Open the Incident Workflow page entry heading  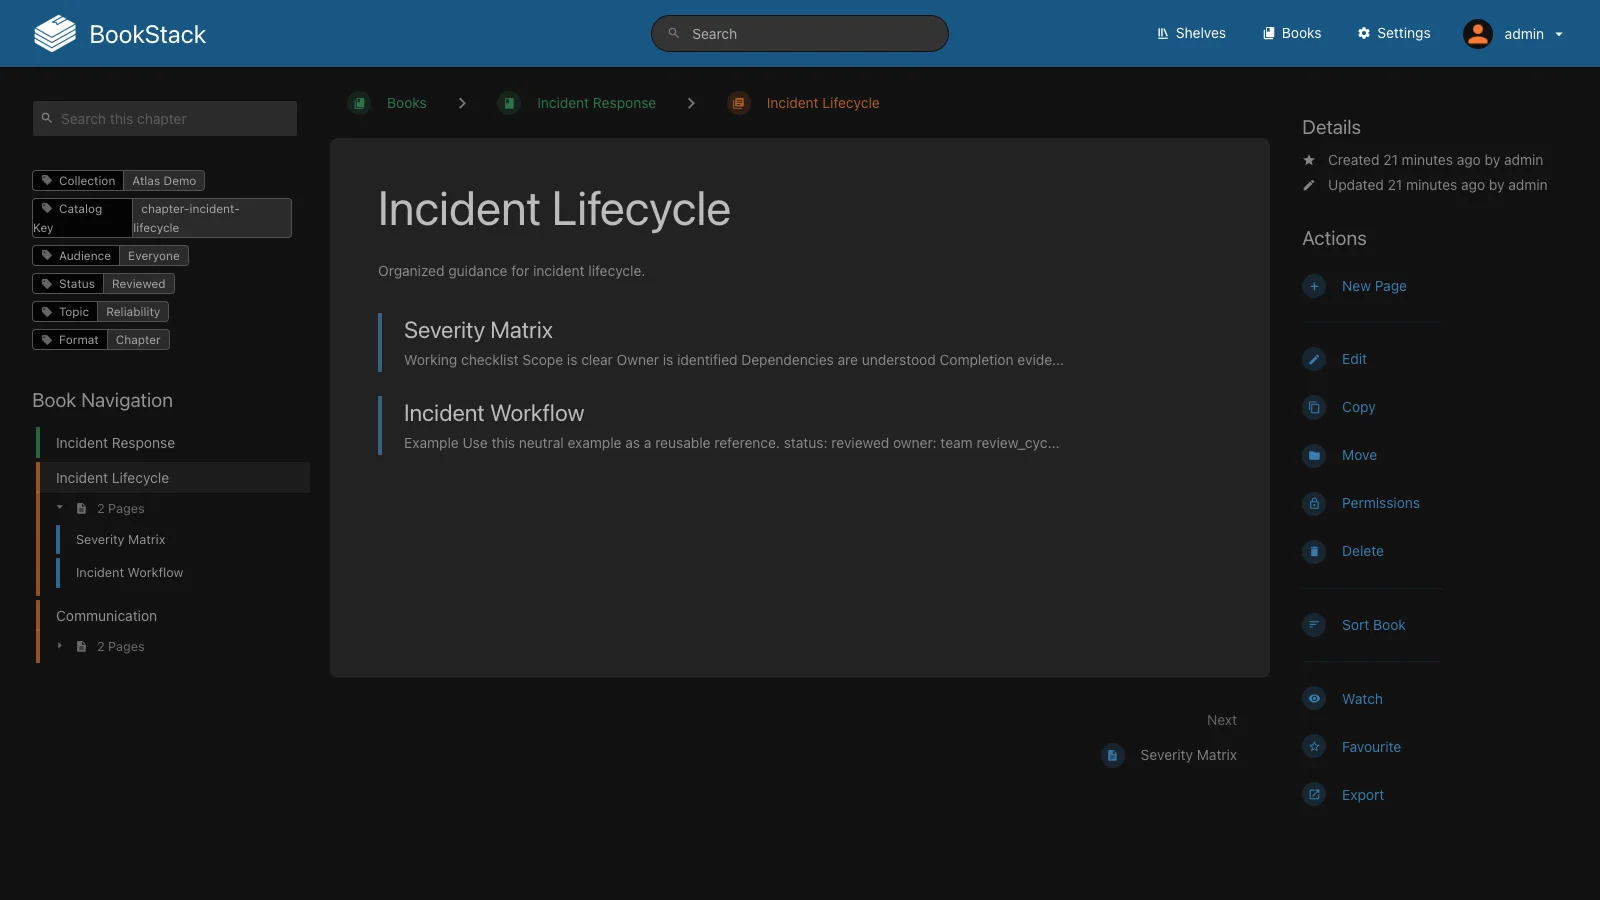(x=494, y=413)
